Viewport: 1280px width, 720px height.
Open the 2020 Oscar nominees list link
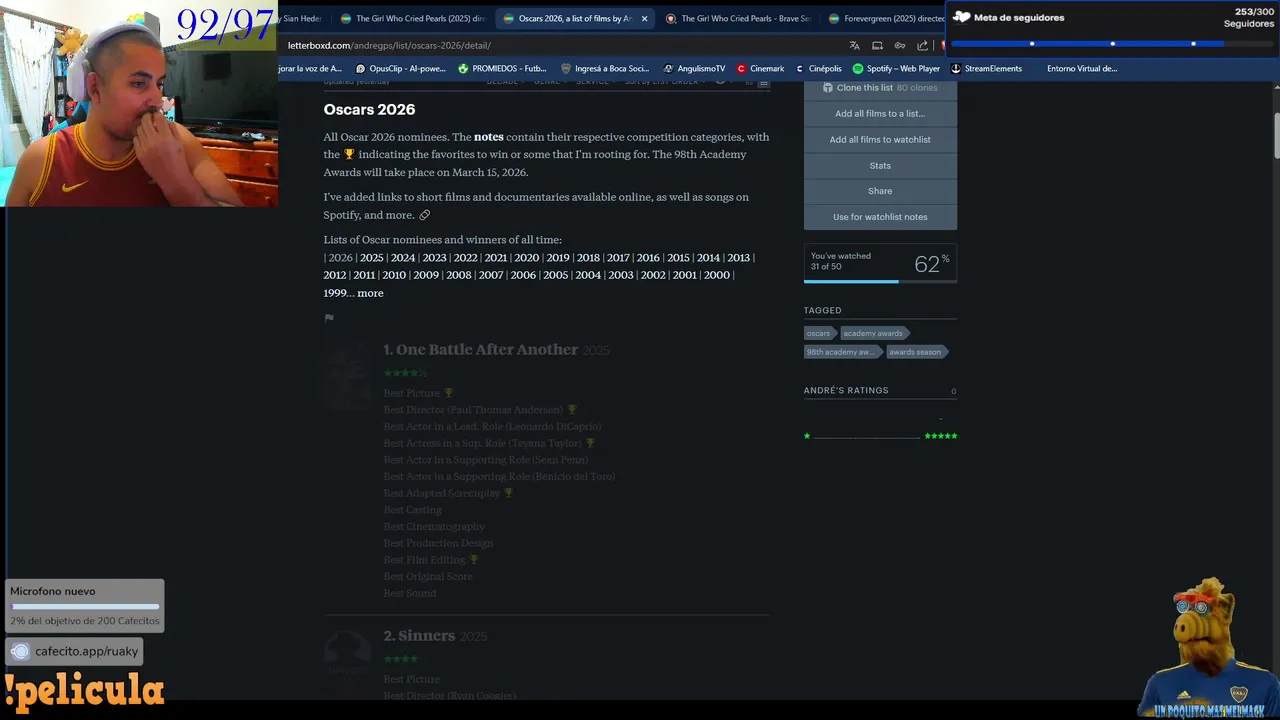coord(526,258)
